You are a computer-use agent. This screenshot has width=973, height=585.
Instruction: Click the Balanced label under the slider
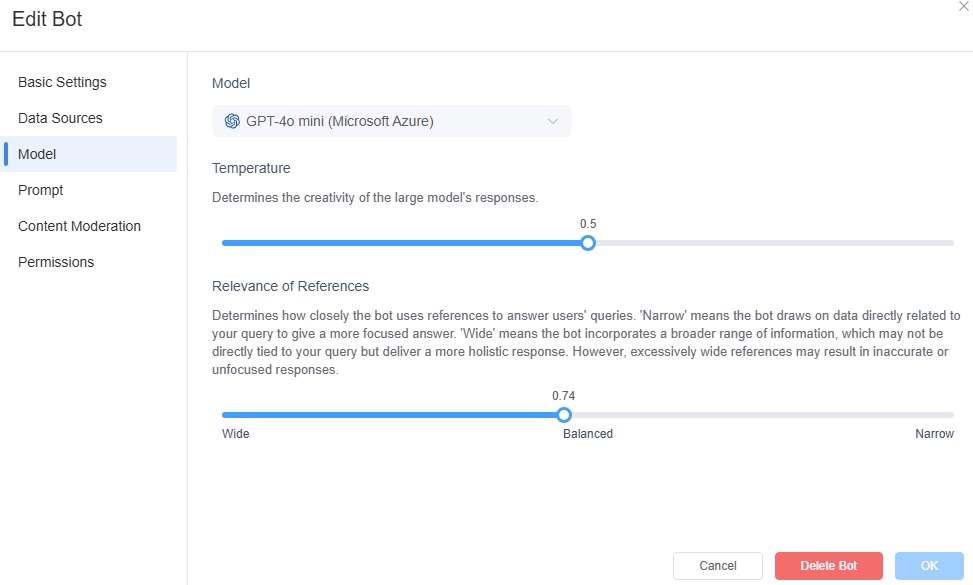click(x=588, y=434)
